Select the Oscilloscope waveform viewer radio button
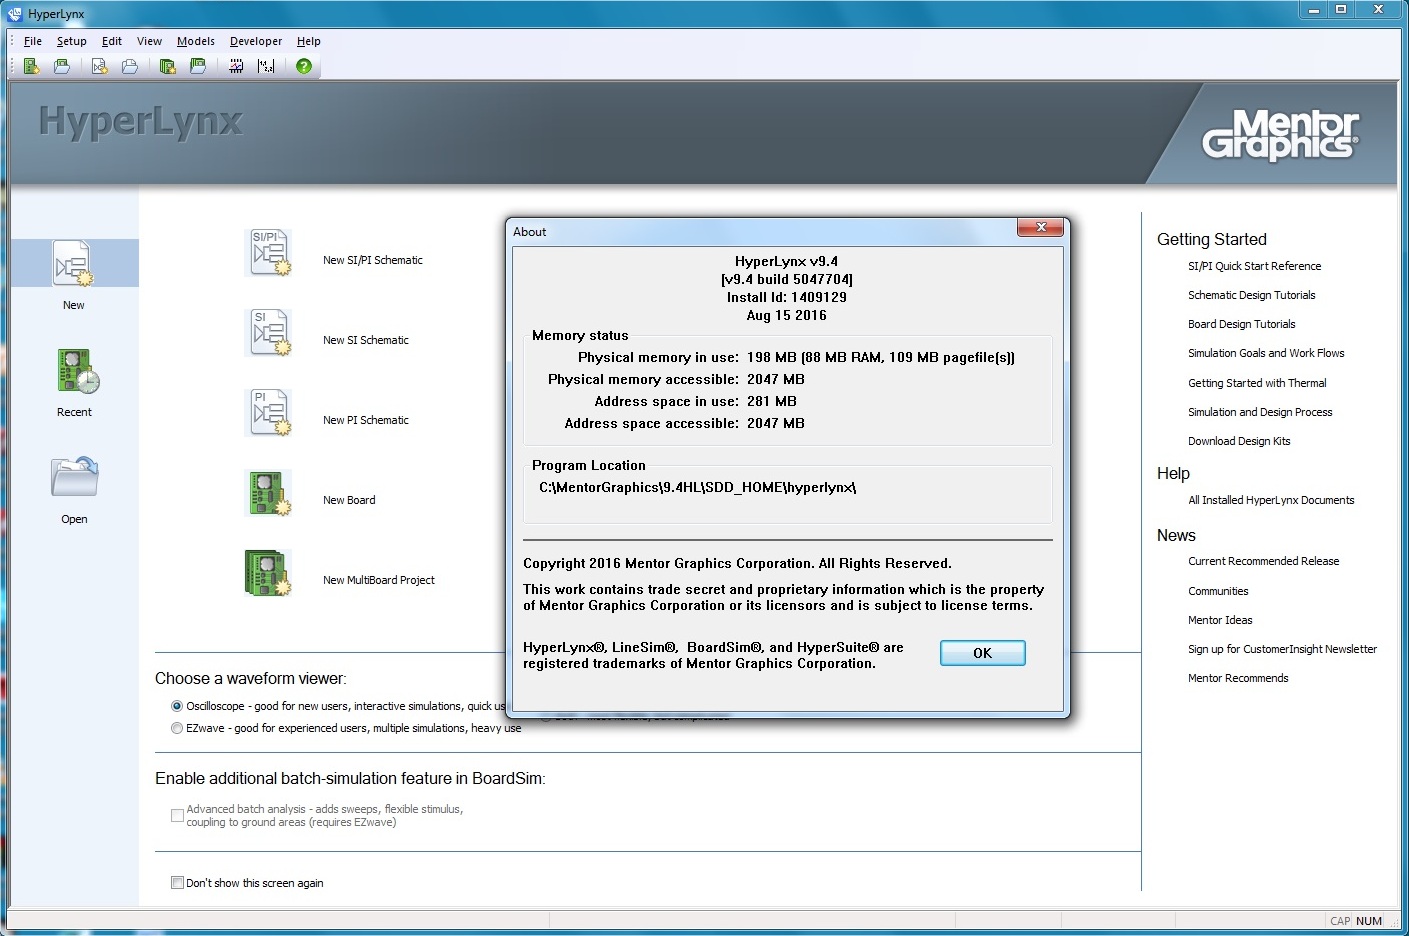This screenshot has width=1409, height=936. tap(177, 706)
